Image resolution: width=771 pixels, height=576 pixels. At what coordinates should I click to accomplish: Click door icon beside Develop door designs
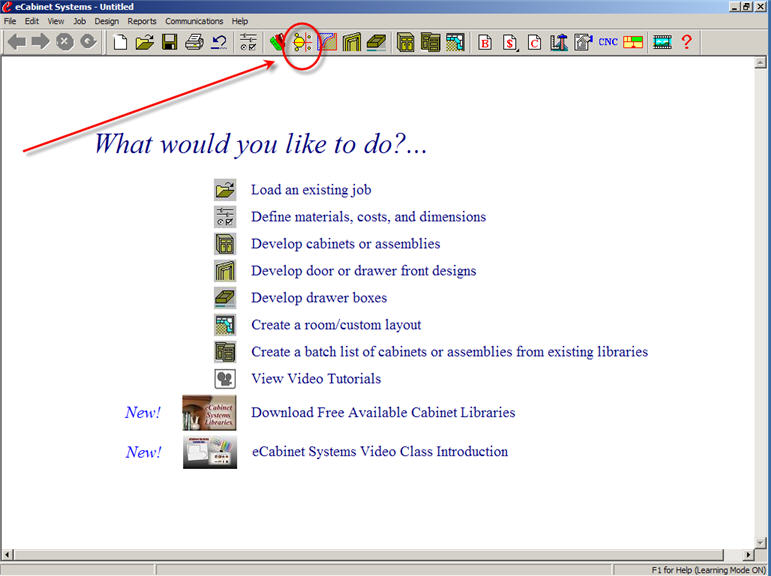click(x=225, y=271)
